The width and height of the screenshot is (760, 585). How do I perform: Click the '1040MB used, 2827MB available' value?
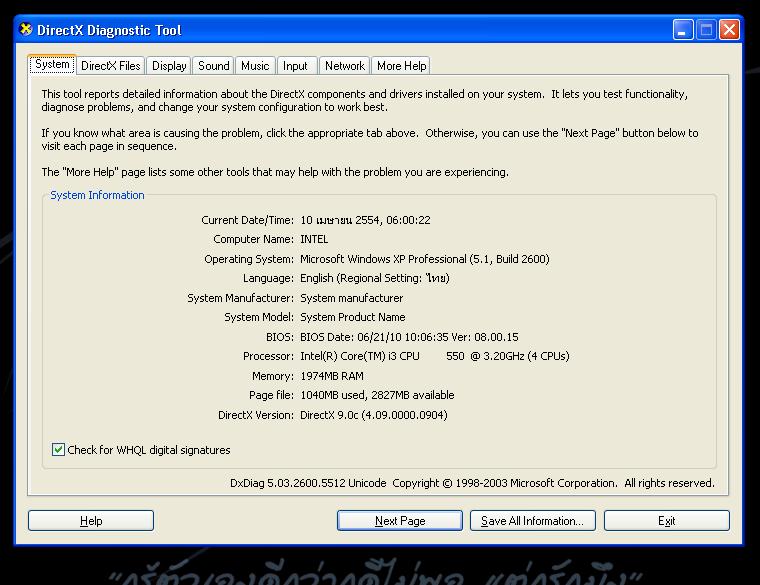[377, 395]
